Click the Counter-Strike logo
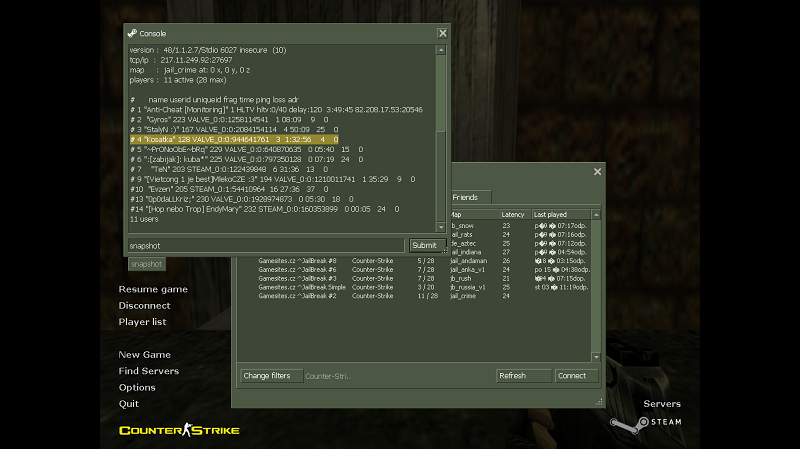 coord(179,430)
